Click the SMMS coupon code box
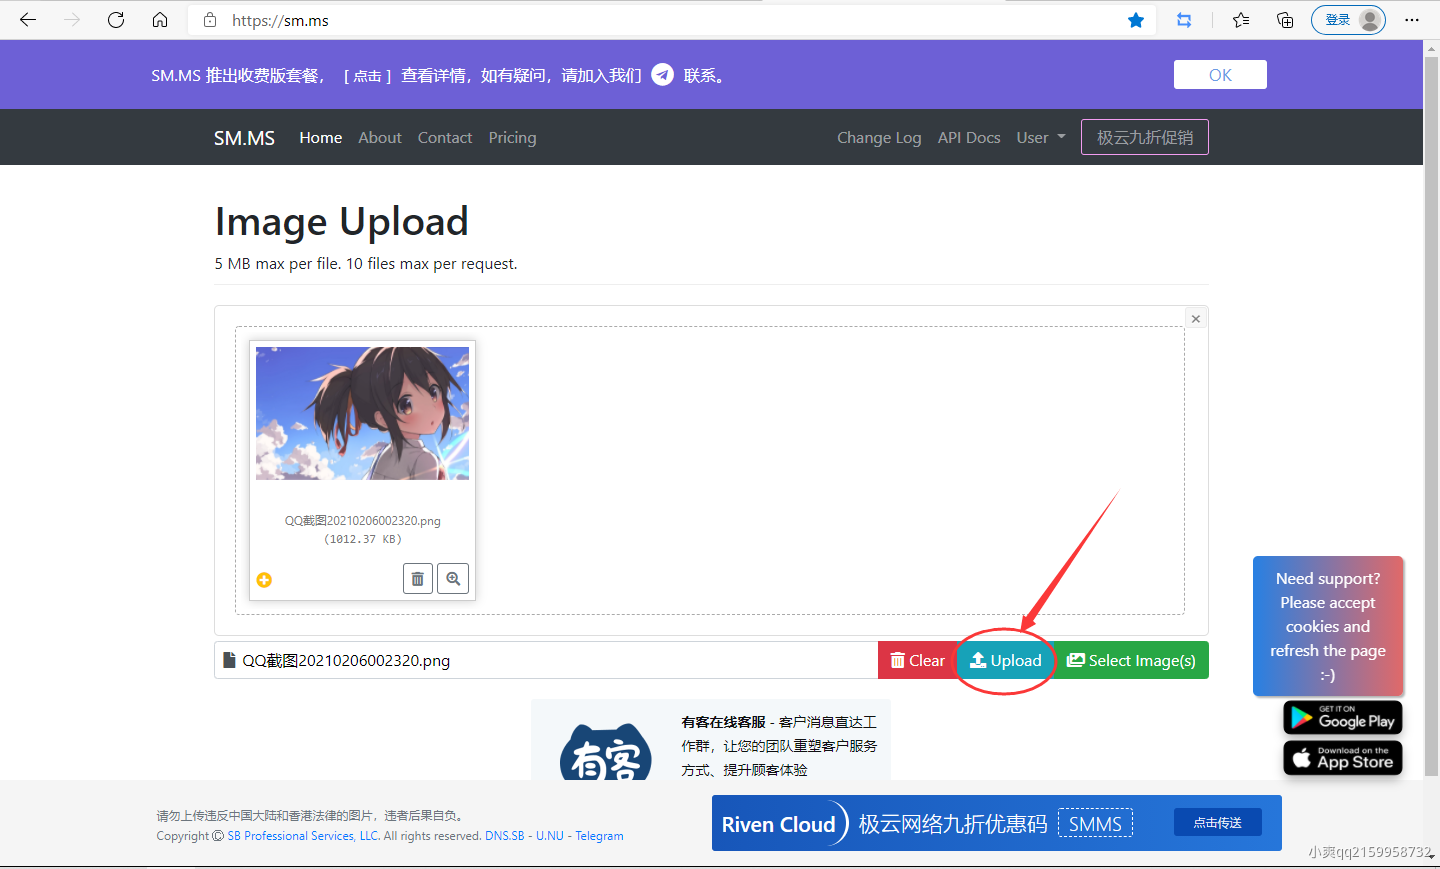This screenshot has height=869, width=1440. (1095, 823)
